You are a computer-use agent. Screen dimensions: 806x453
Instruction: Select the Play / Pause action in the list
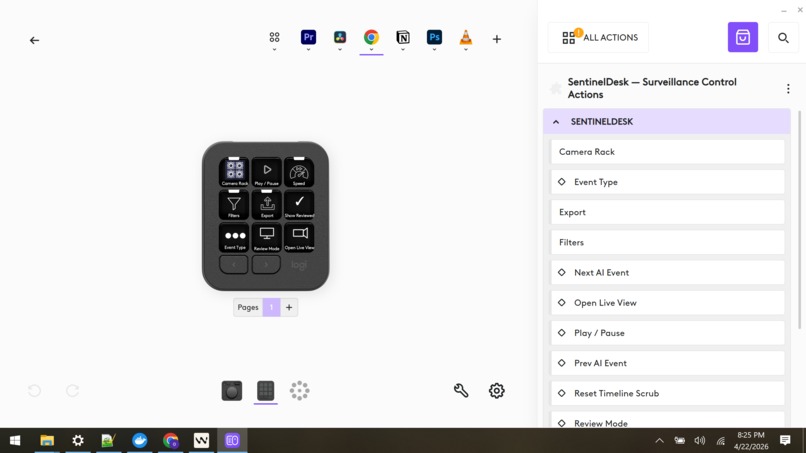coord(668,333)
